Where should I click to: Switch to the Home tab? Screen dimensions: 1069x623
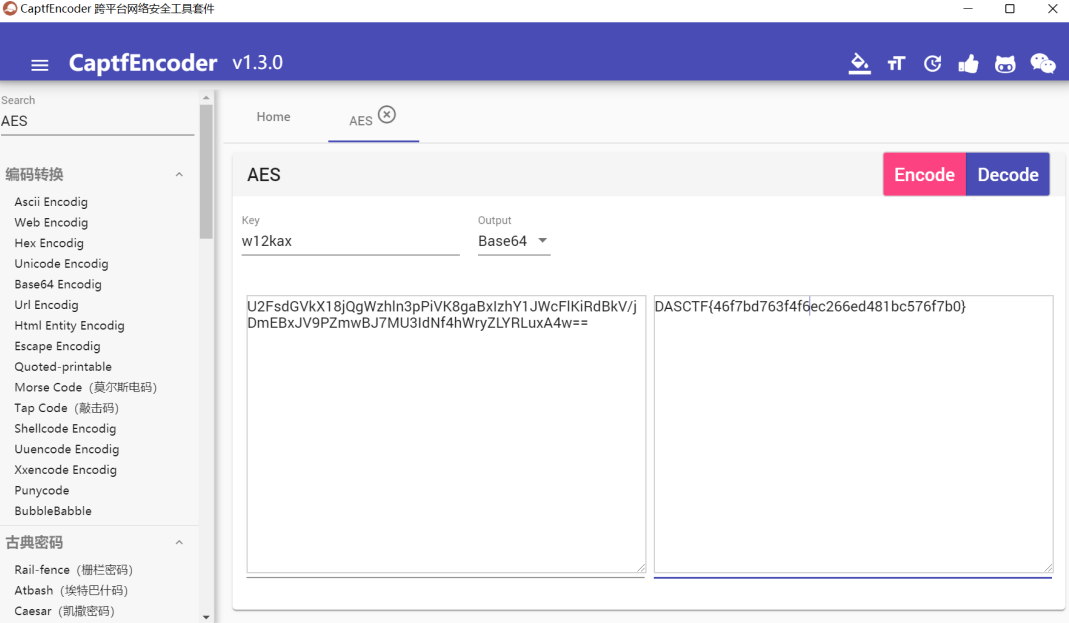coord(273,117)
